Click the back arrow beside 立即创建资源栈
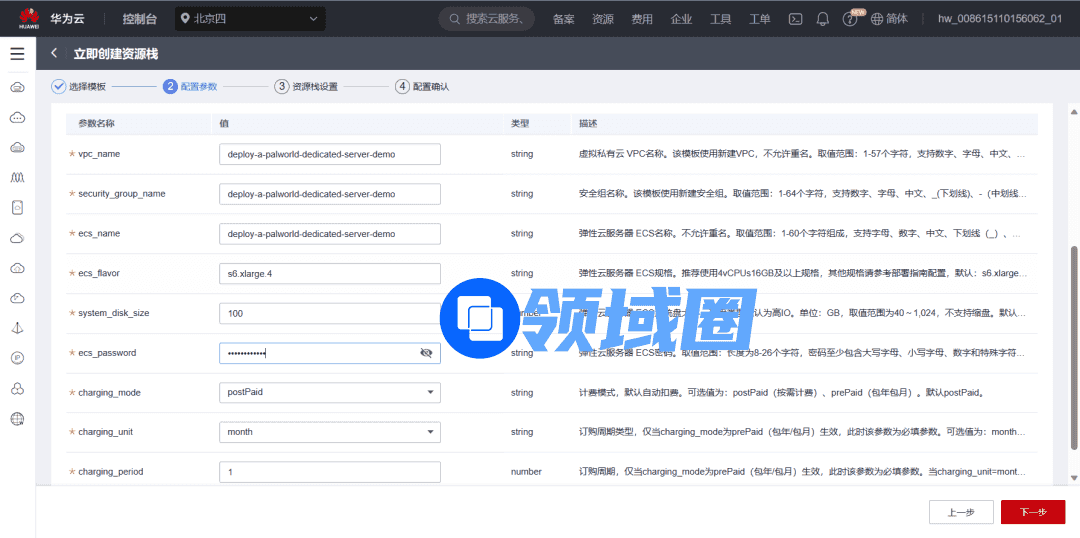Screen dimensions: 1080x538 coord(54,54)
